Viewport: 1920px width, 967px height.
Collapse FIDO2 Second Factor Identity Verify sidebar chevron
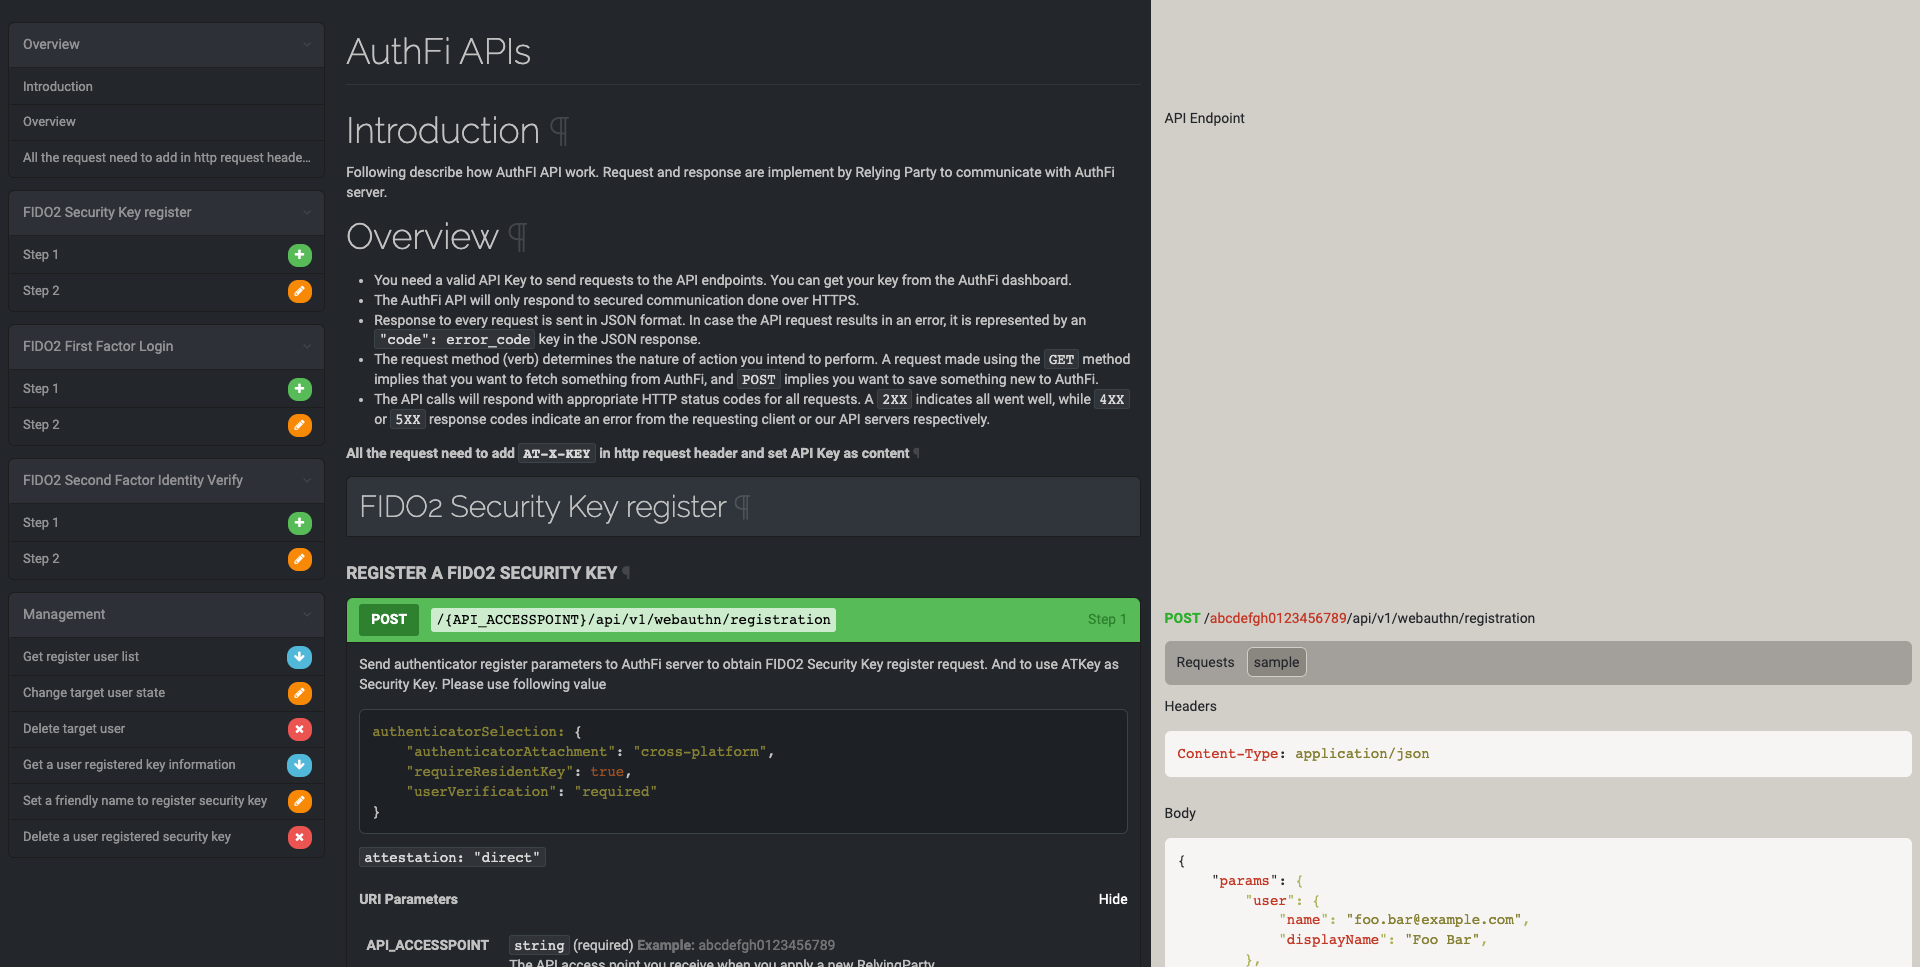(307, 481)
